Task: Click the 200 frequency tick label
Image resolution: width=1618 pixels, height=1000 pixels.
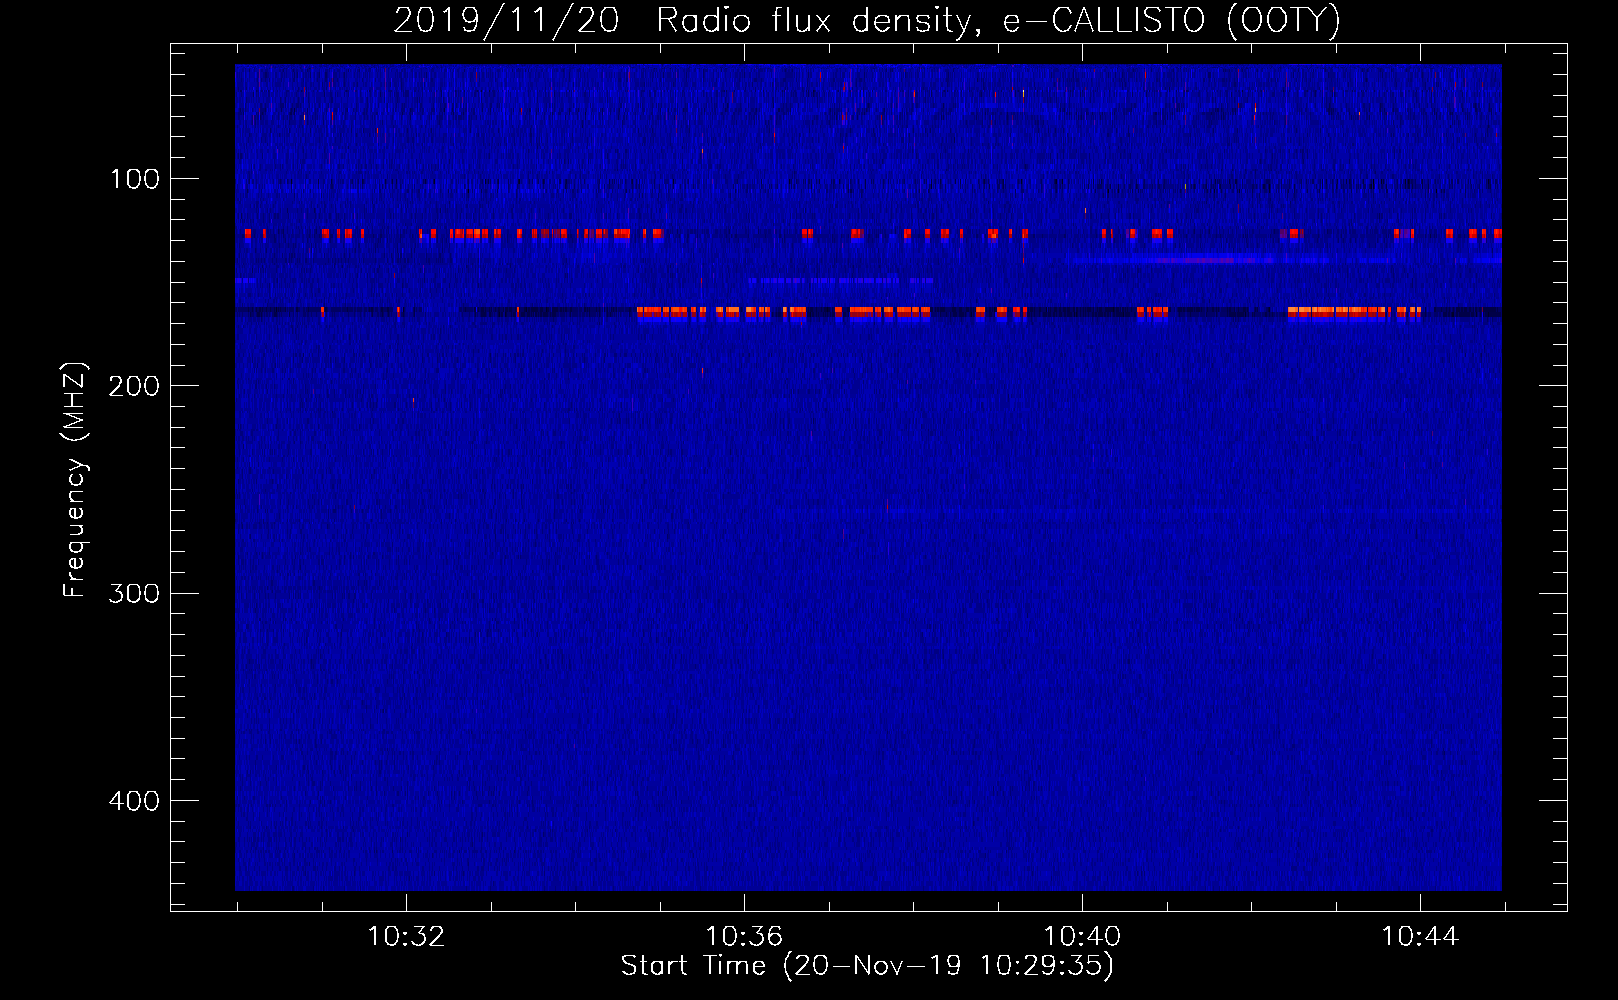Action: click(x=134, y=386)
